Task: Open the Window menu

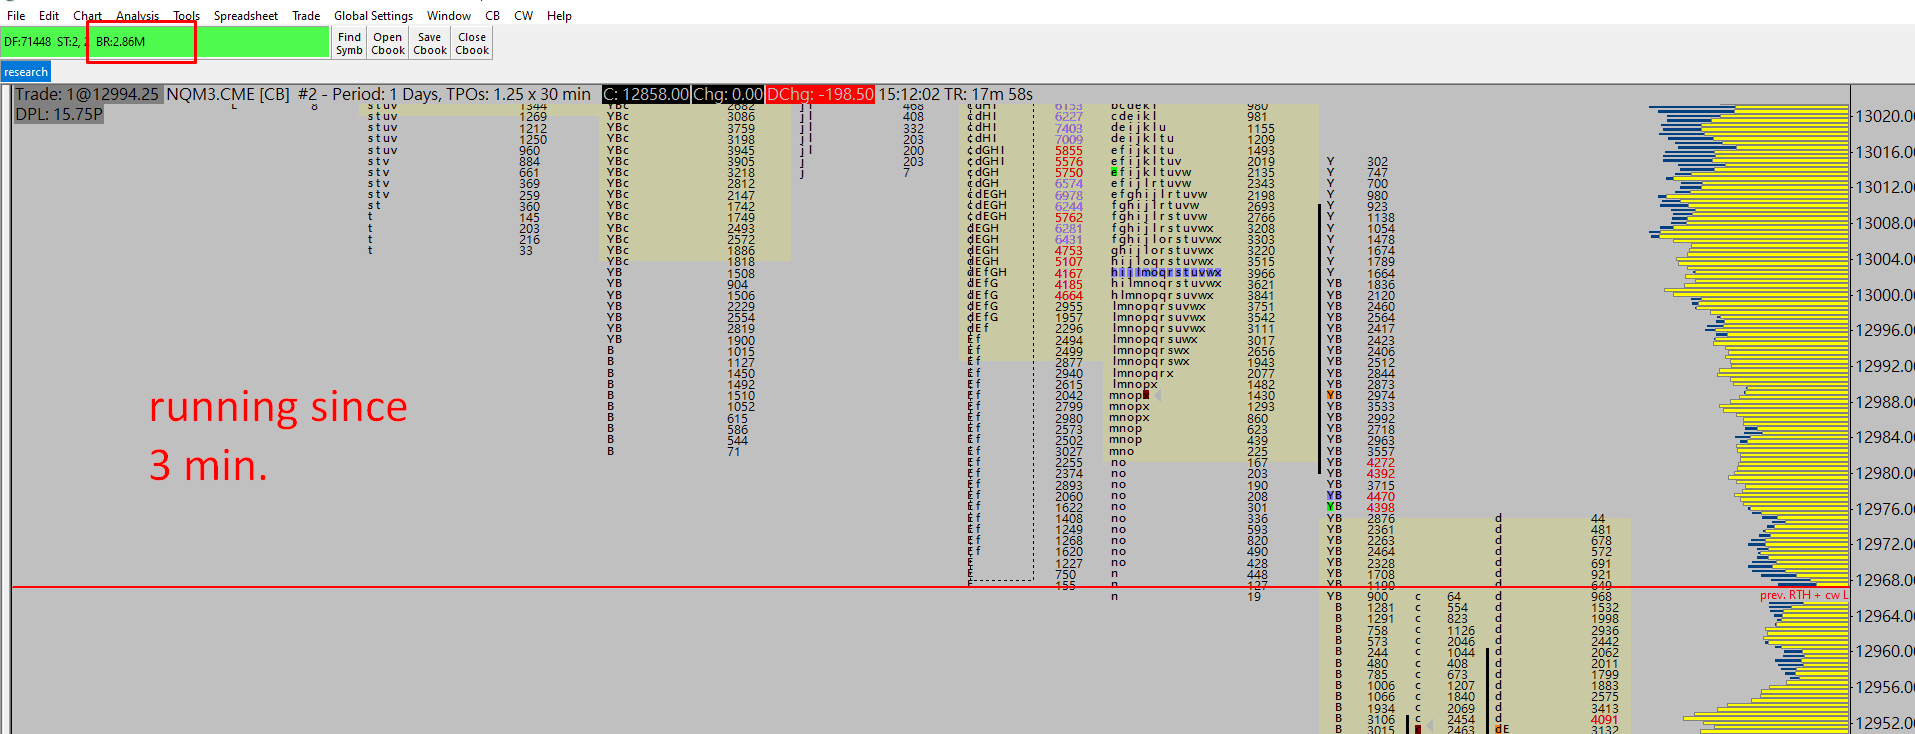Action: click(449, 16)
